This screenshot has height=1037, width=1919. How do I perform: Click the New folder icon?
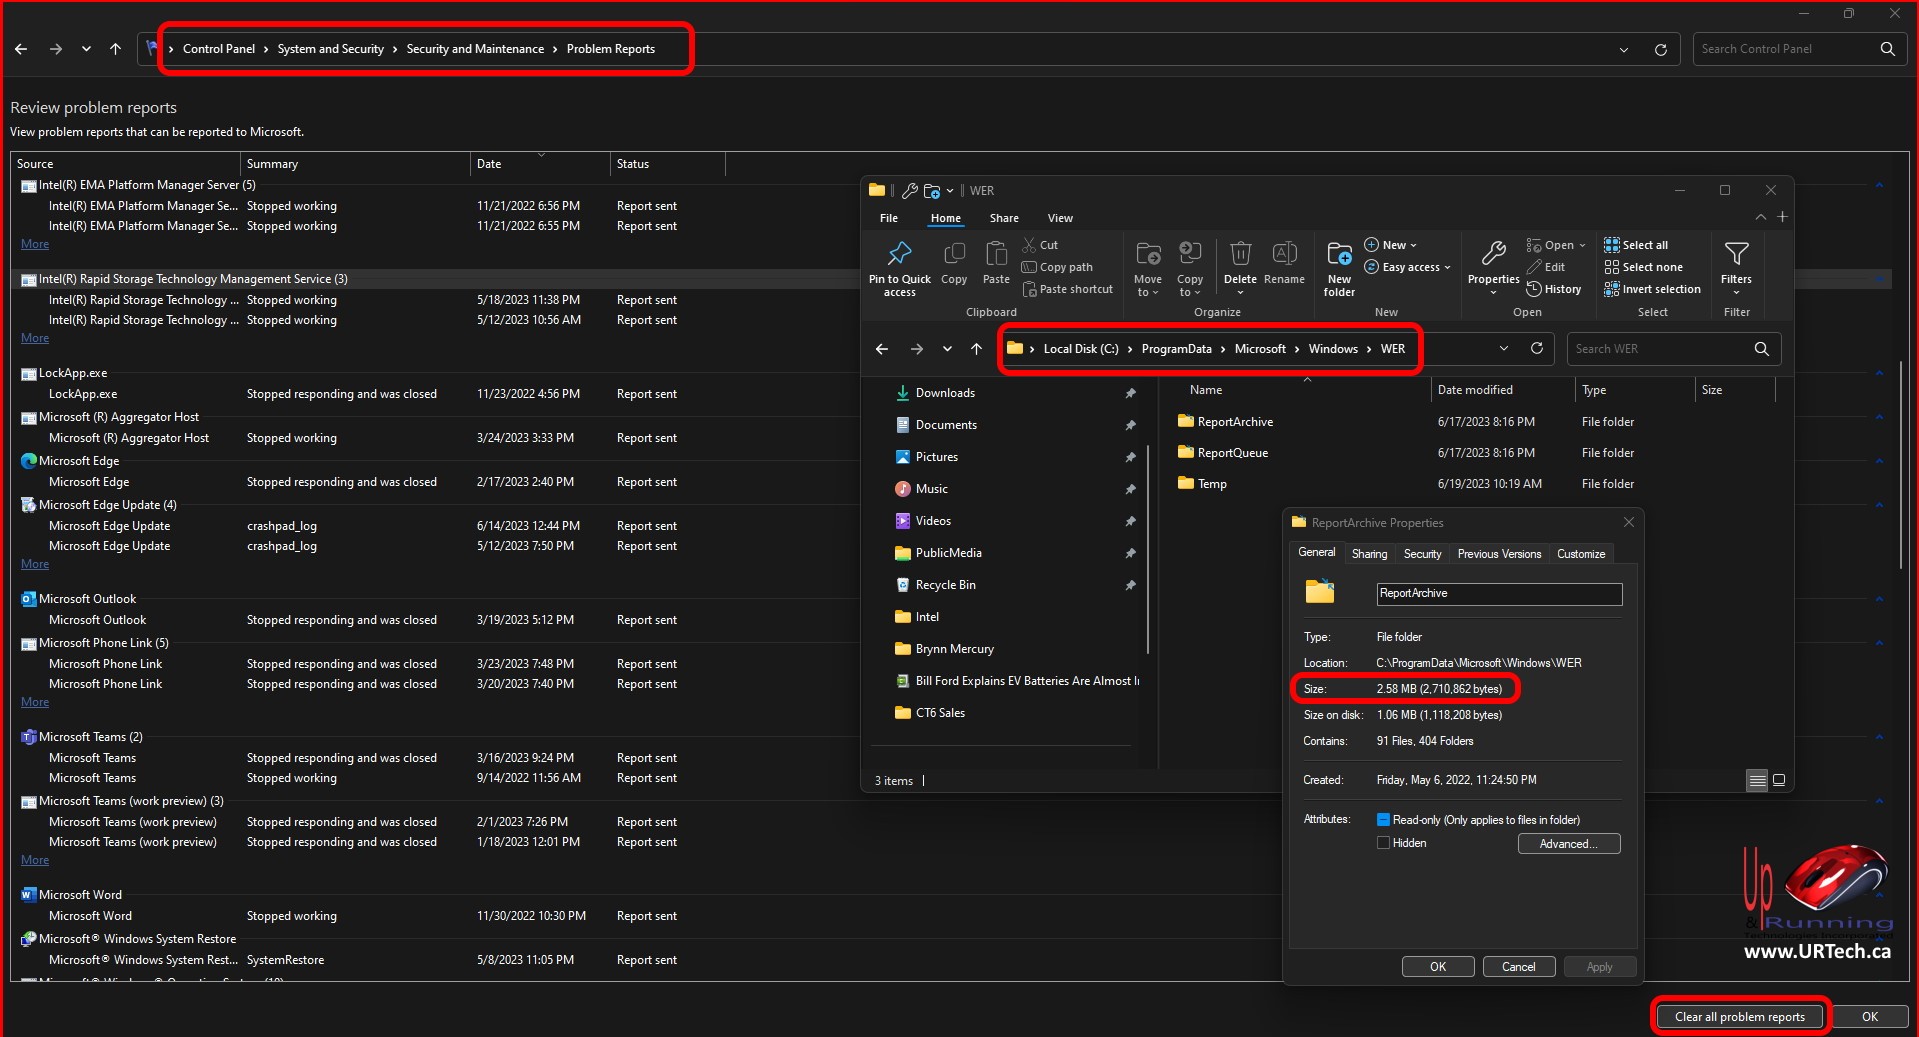[1339, 255]
